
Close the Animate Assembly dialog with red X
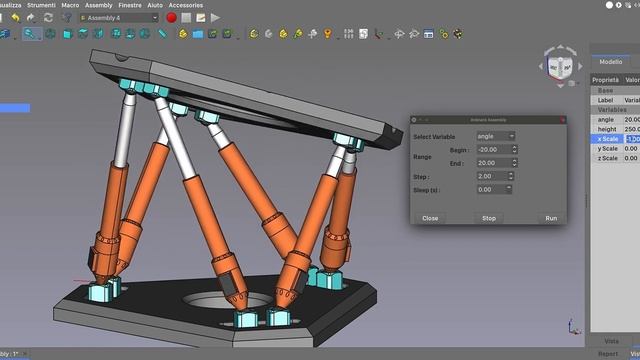[x=562, y=120]
